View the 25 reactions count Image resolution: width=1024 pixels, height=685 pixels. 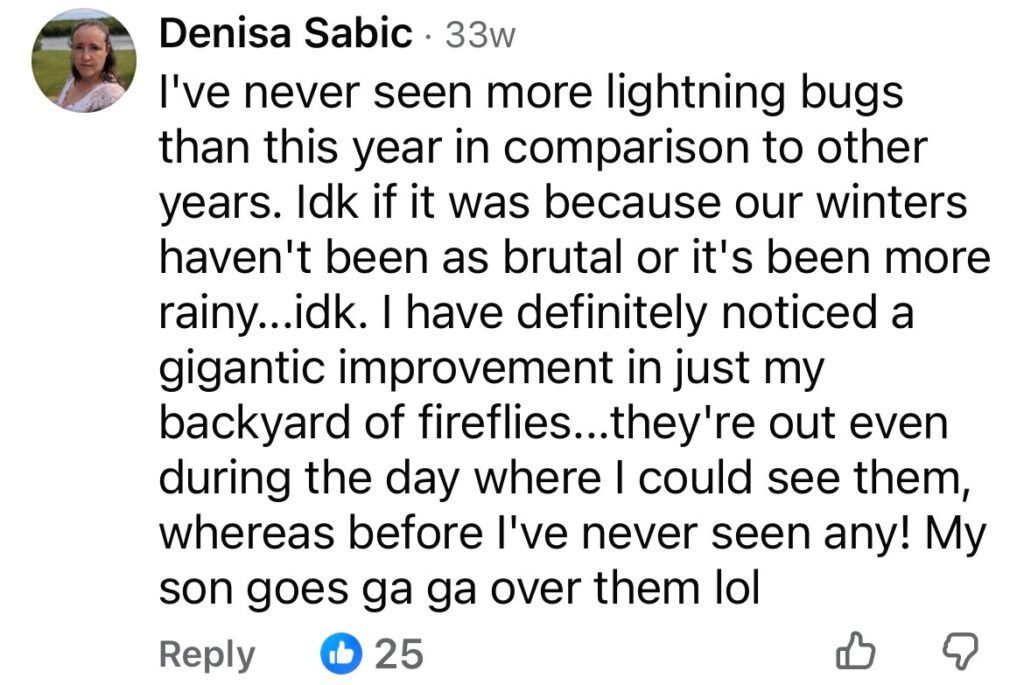coord(398,654)
